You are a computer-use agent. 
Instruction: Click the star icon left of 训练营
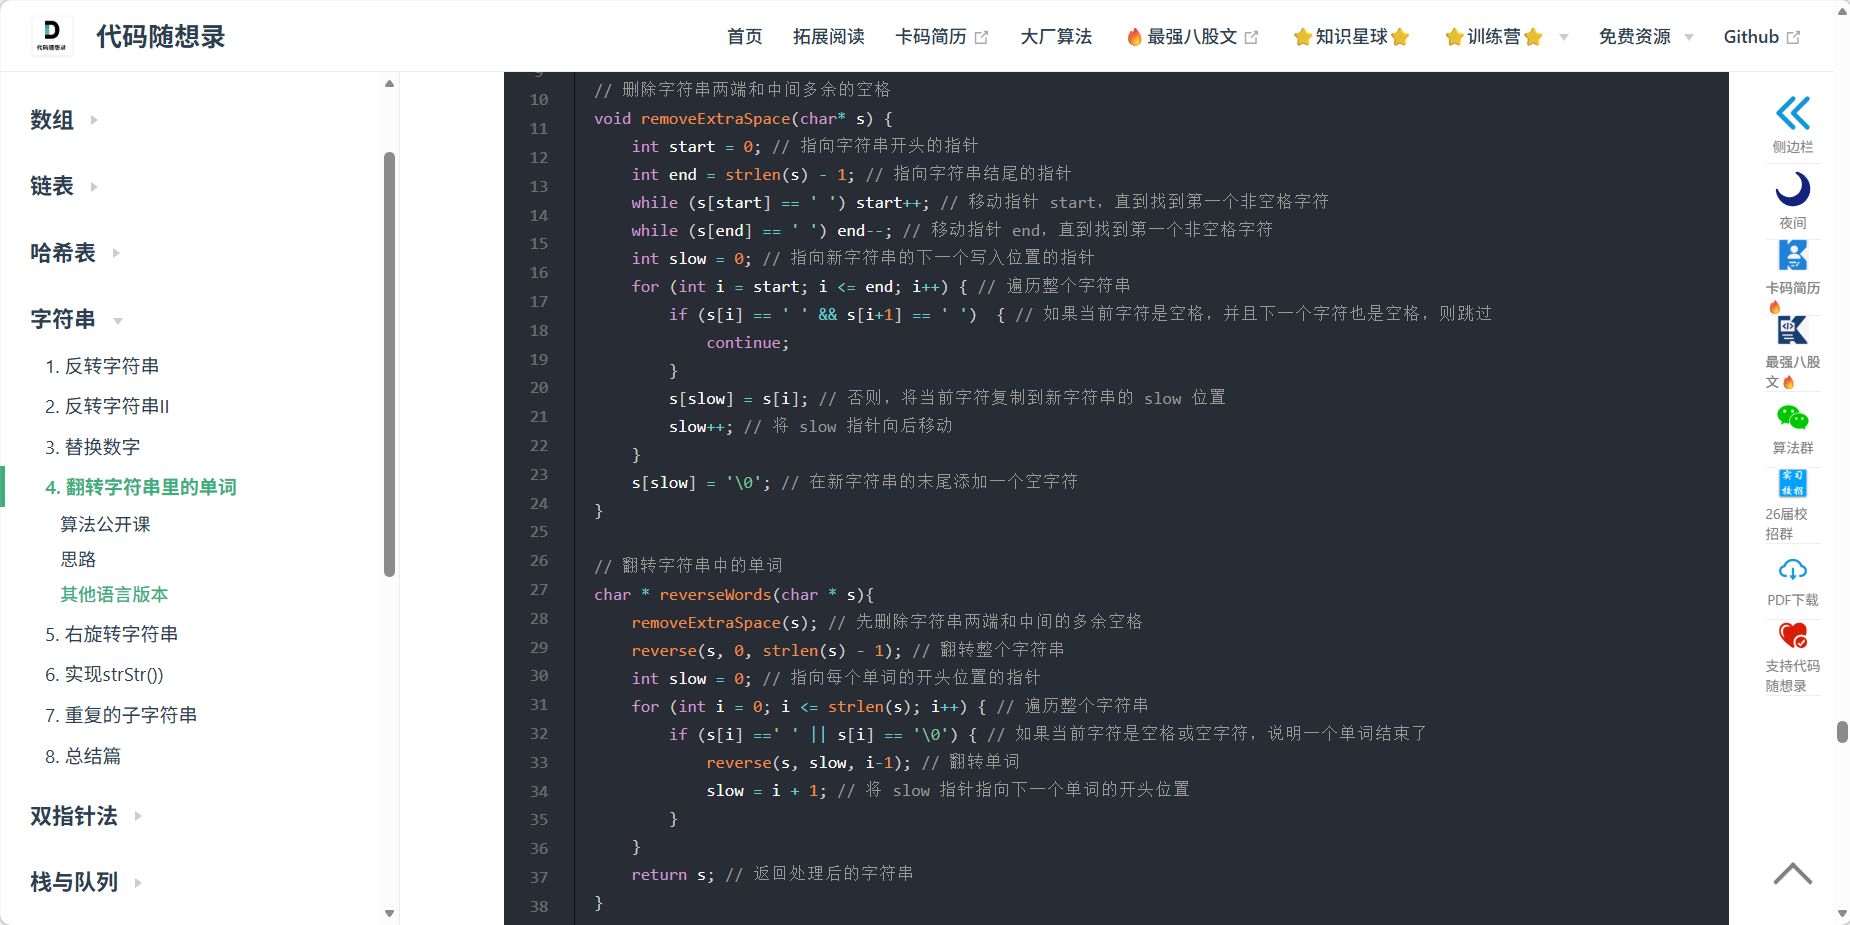click(1454, 37)
